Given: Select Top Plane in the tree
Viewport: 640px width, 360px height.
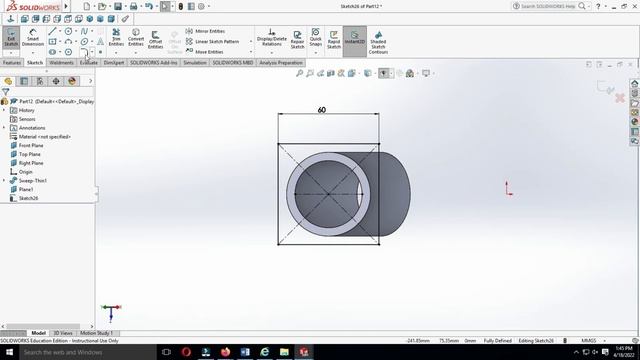Looking at the screenshot, I should 26,154.
